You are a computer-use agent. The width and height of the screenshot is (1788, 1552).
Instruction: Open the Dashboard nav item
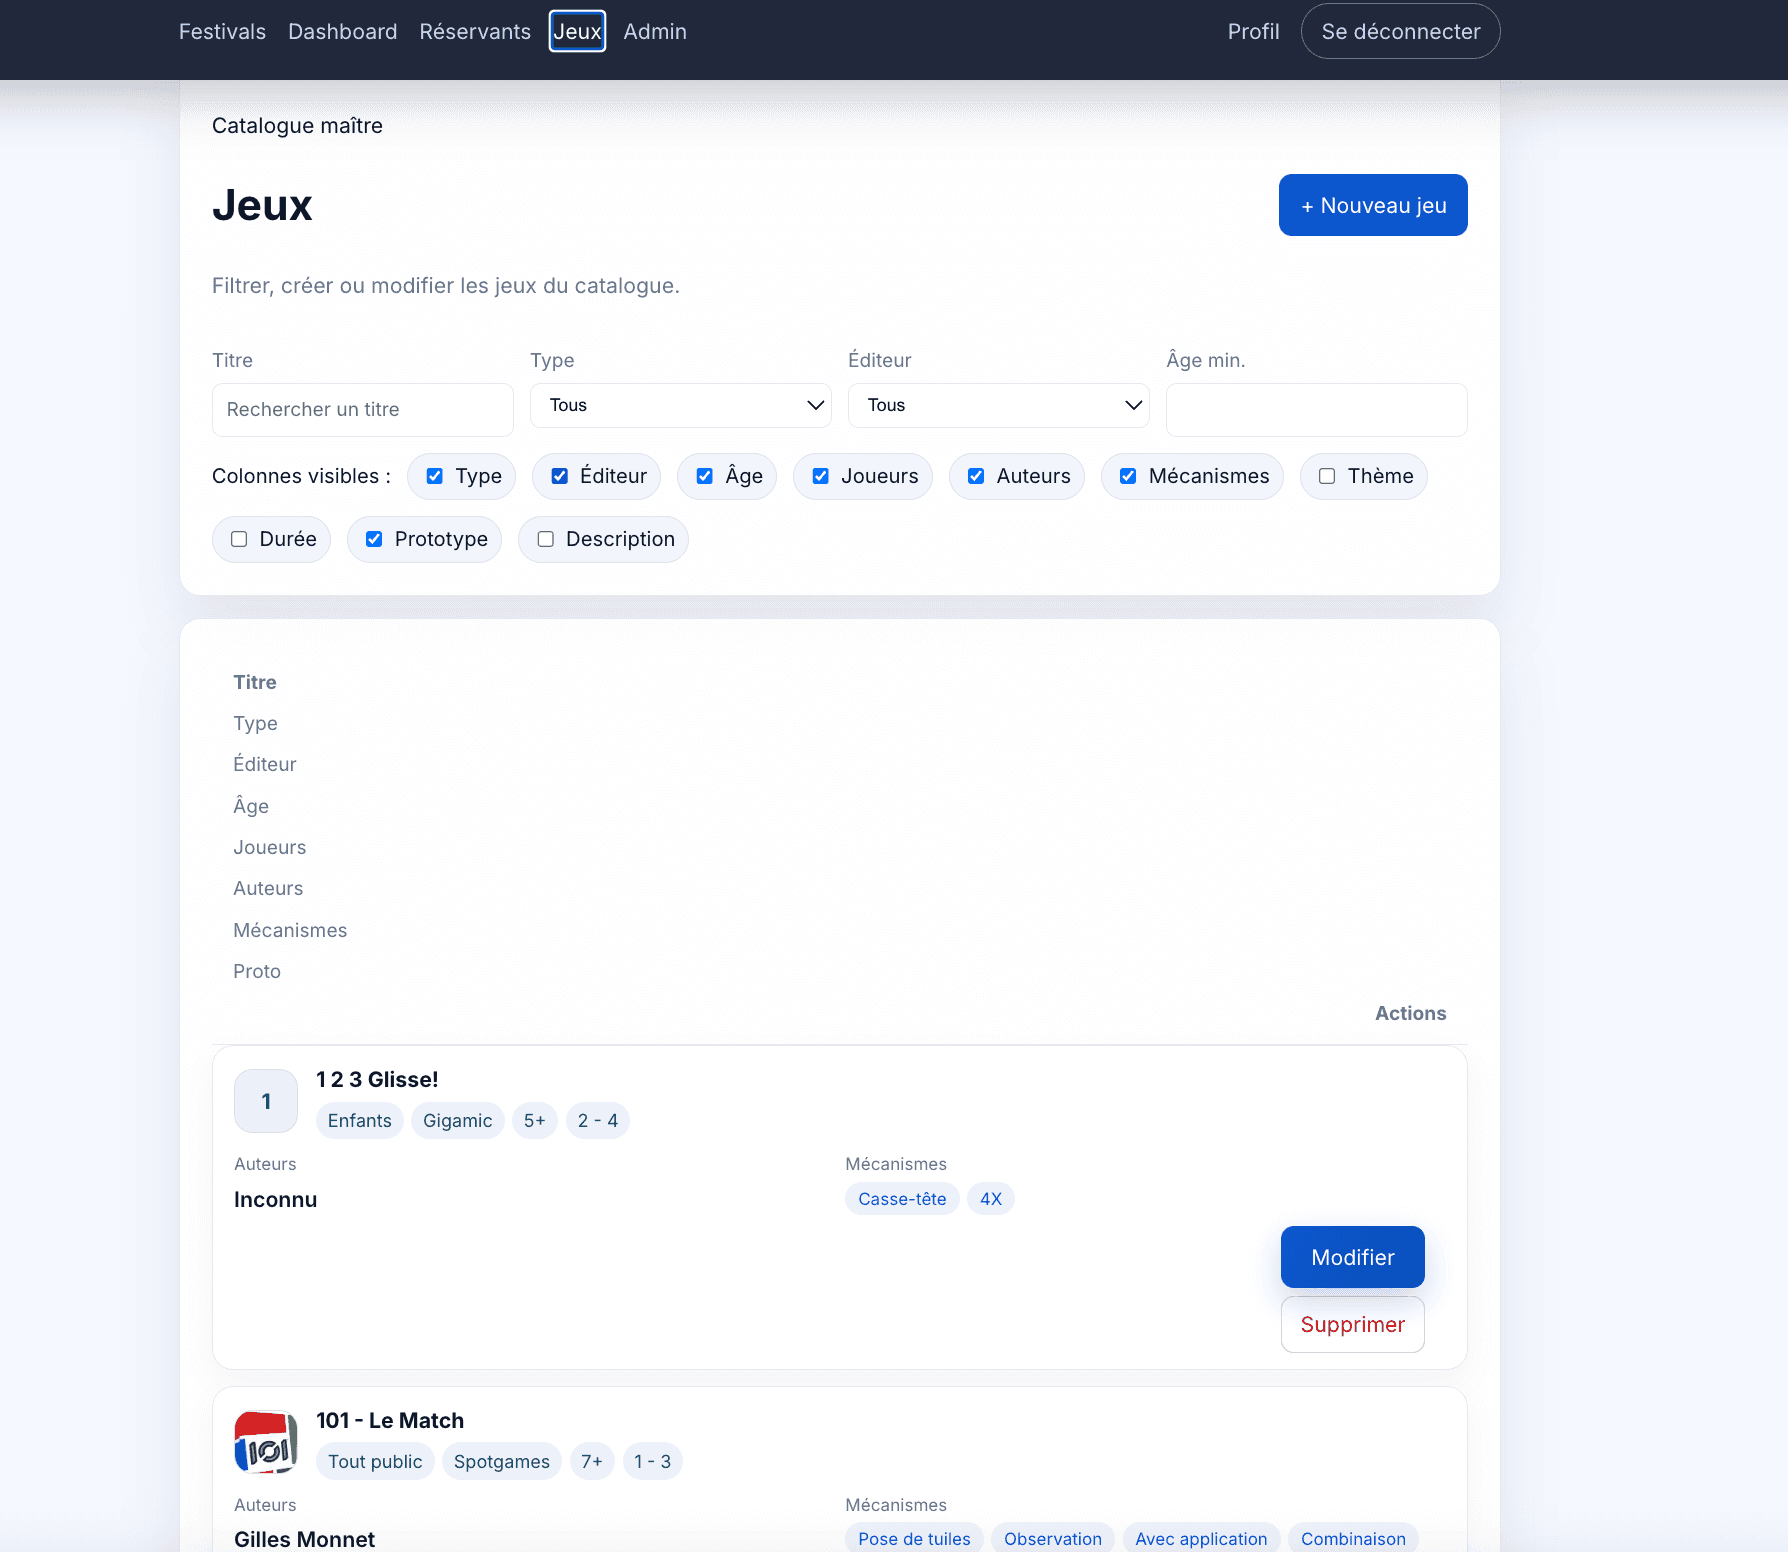(343, 31)
